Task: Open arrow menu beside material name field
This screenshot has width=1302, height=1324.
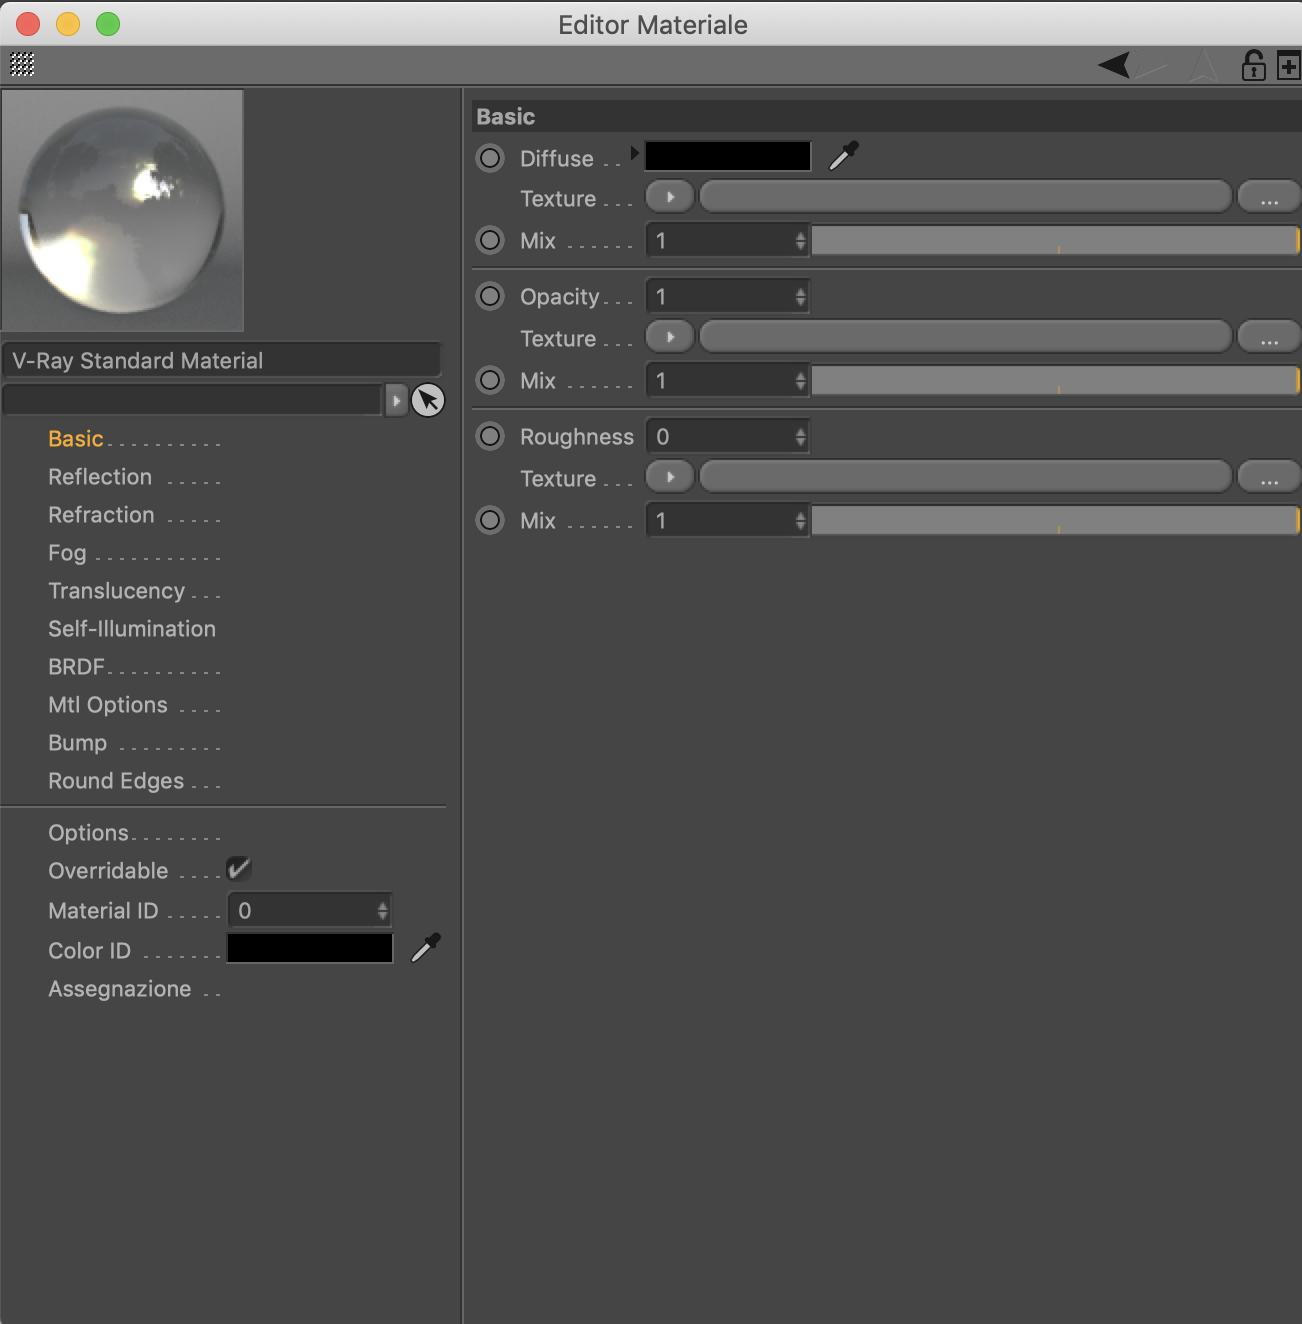Action: click(396, 400)
